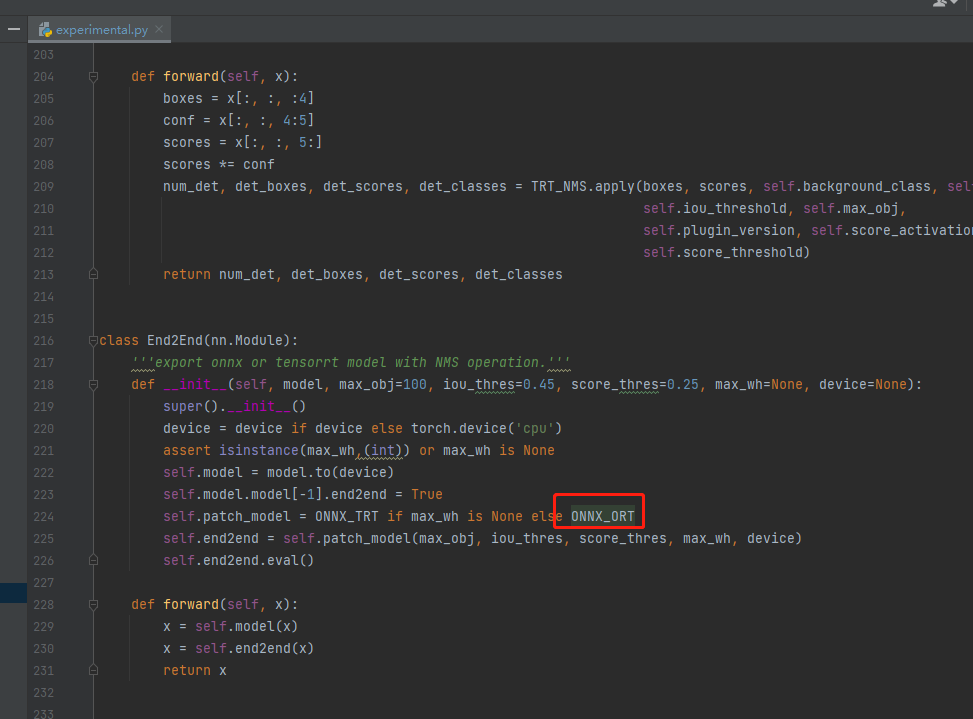The image size is (973, 719).
Task: Click TRT_NMS.apply call on line 209
Action: click(x=583, y=187)
